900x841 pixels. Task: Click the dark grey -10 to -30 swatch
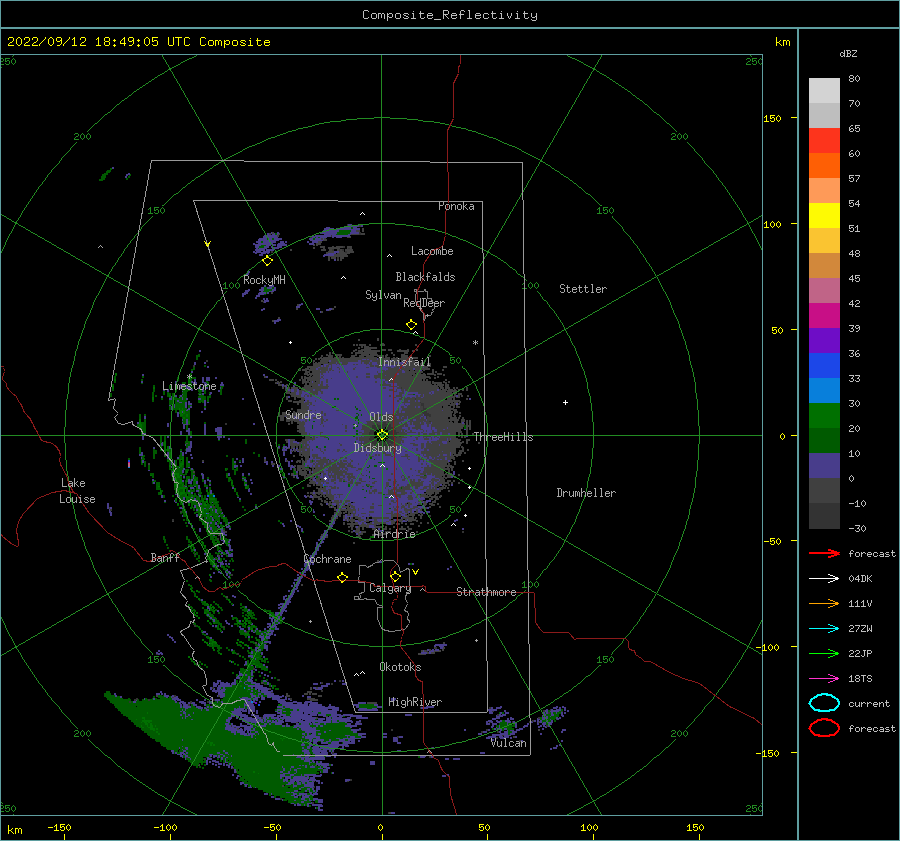point(824,516)
